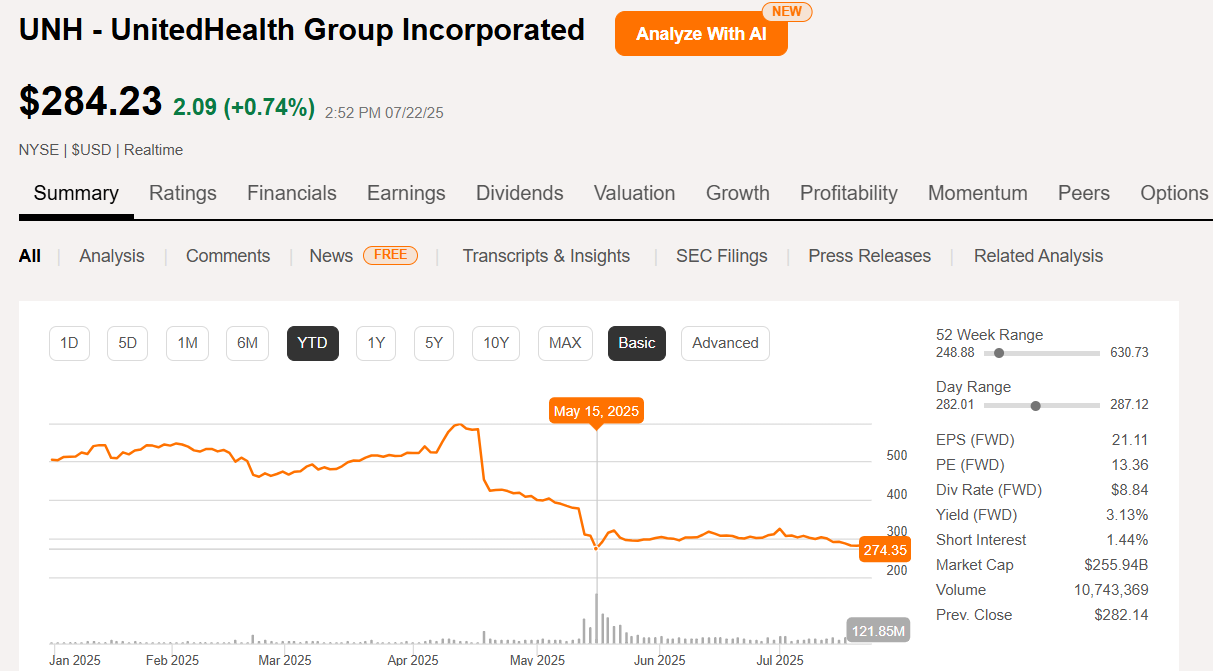This screenshot has width=1213, height=671.
Task: Click the $284.23 current price
Action: [x=90, y=102]
